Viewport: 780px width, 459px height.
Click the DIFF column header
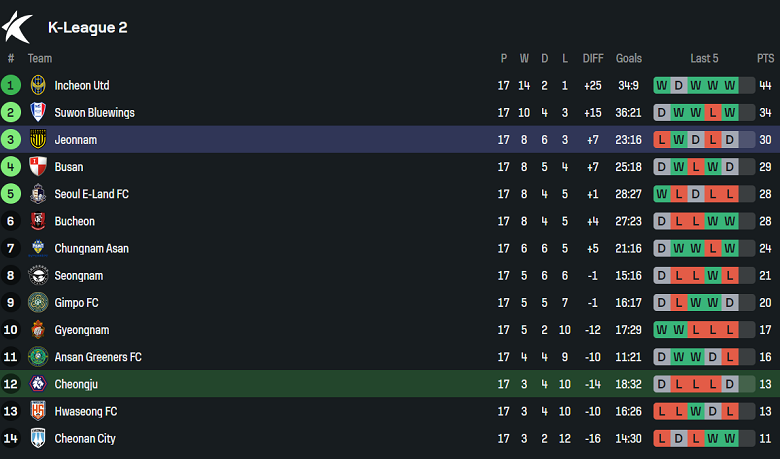593,58
